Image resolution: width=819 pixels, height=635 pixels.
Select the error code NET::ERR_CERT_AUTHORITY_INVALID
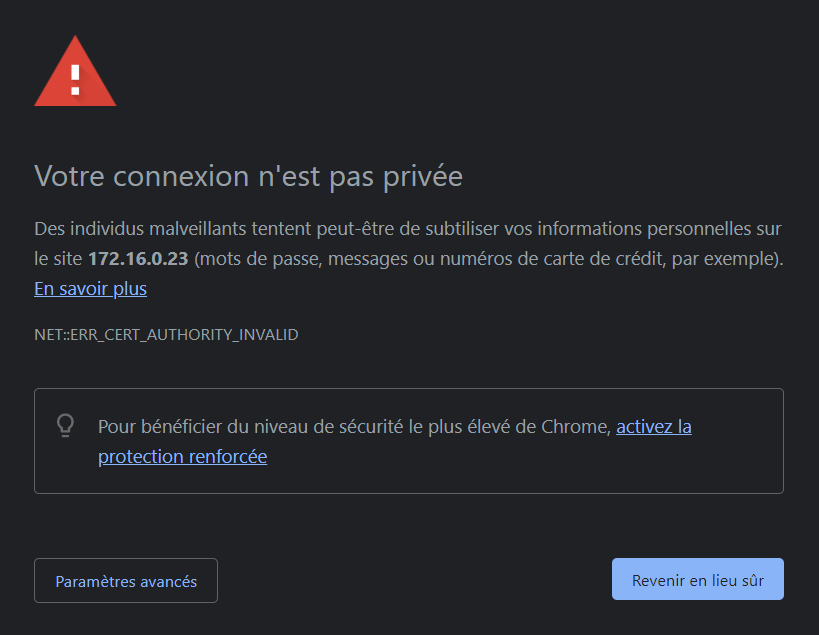[x=166, y=334]
